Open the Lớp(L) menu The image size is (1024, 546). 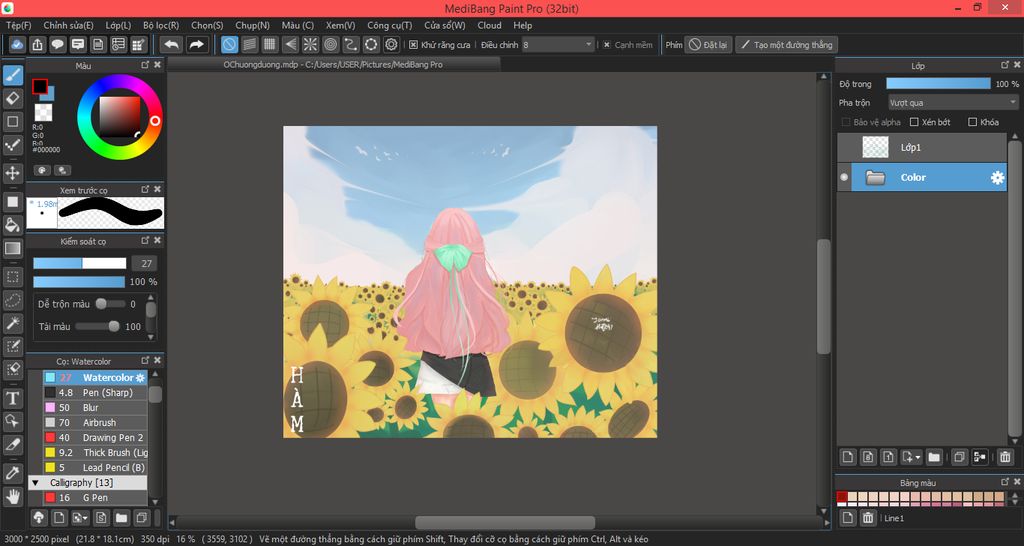(118, 25)
